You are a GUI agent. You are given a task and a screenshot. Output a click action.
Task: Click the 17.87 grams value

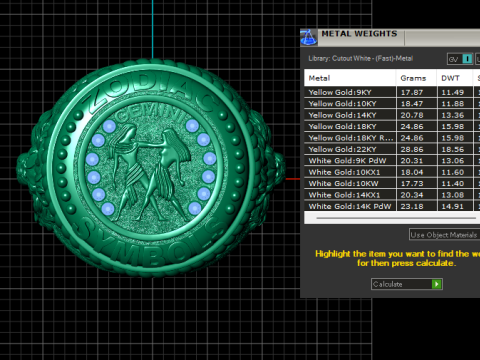pos(412,92)
